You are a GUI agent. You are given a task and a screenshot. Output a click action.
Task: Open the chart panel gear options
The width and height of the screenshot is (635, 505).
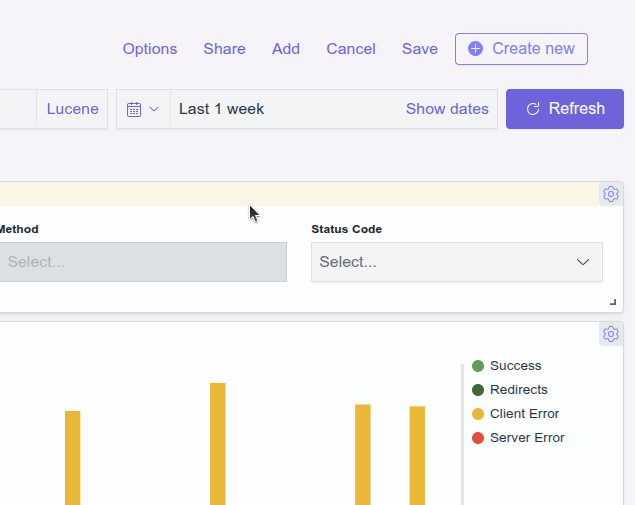pyautogui.click(x=610, y=334)
